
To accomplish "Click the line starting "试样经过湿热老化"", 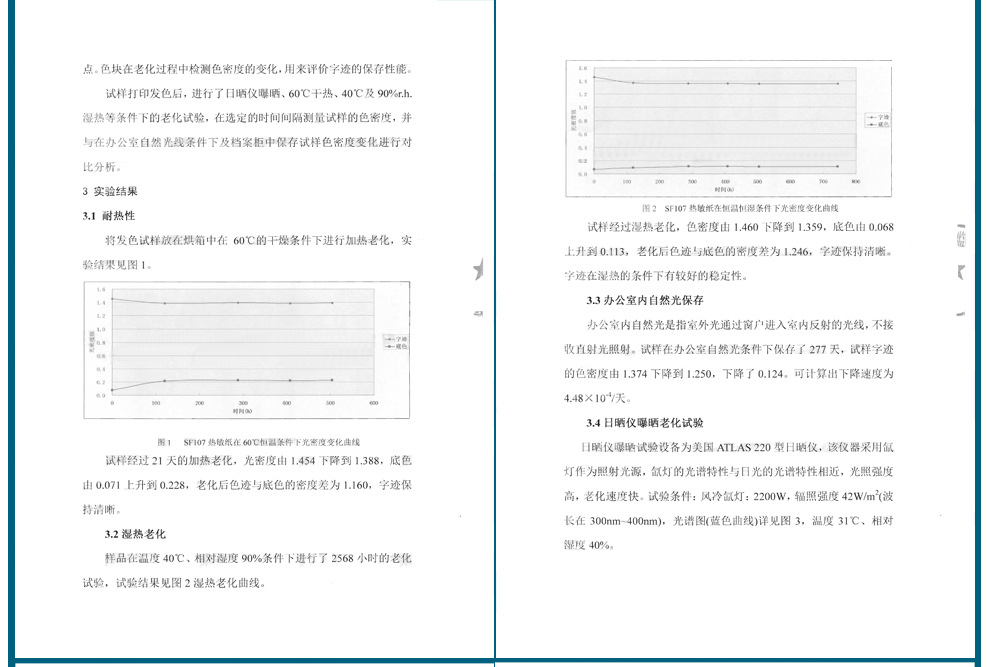I will pyautogui.click(x=740, y=227).
